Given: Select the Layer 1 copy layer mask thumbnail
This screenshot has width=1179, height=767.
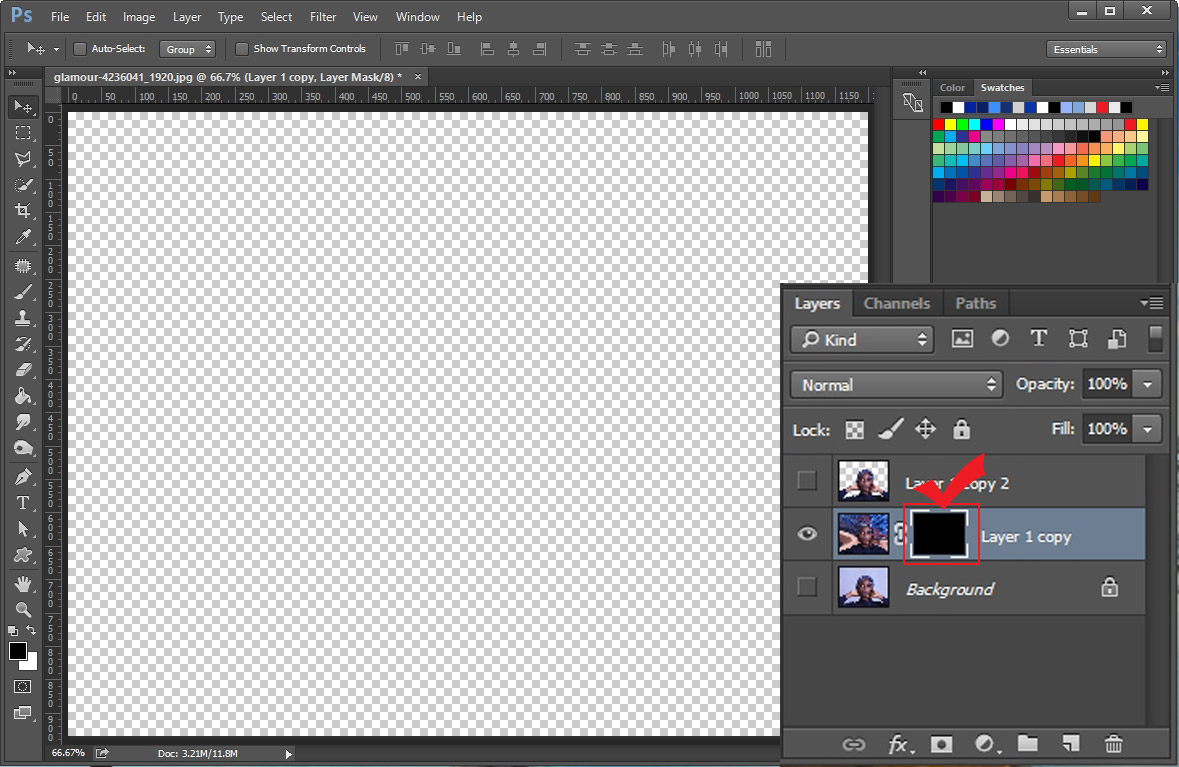Looking at the screenshot, I should pyautogui.click(x=939, y=533).
